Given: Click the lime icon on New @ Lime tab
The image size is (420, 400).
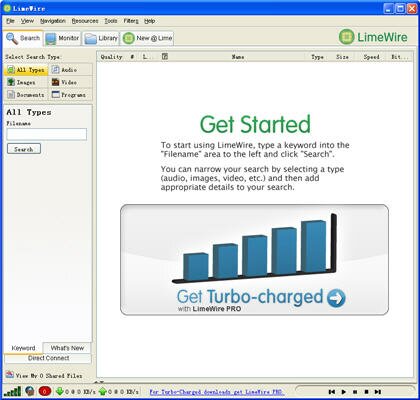Looking at the screenshot, I should click(128, 38).
